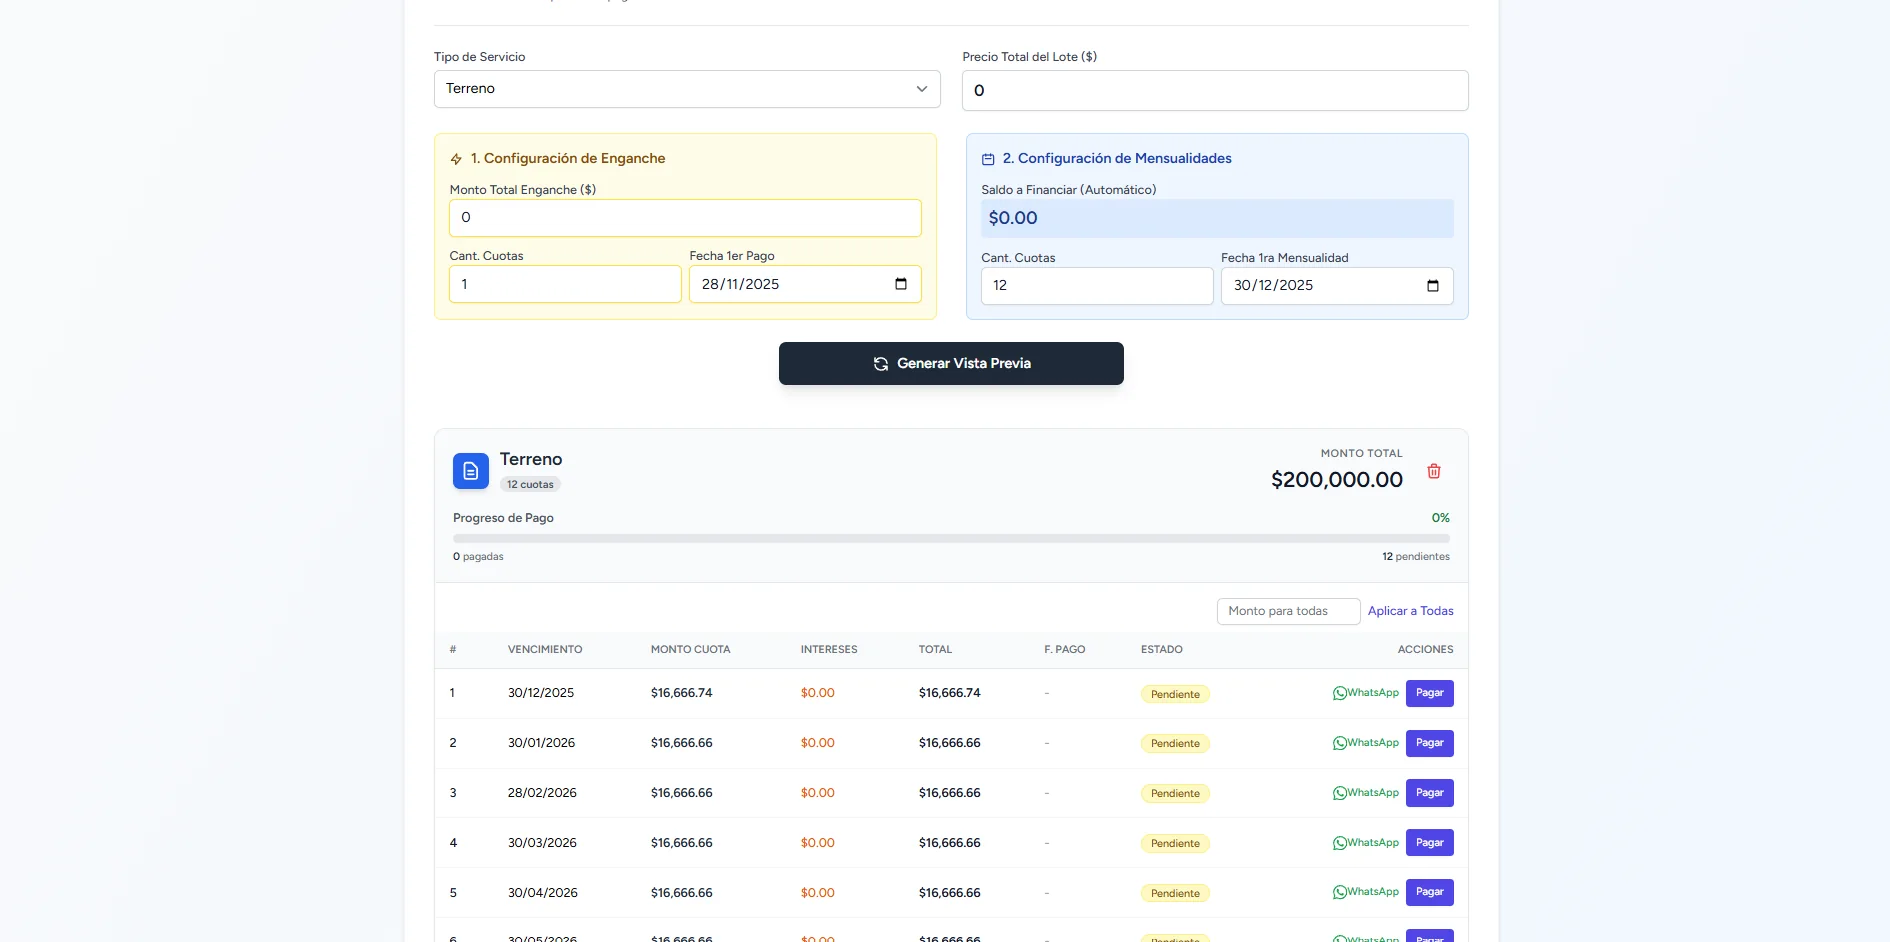Click the 12 pendientes label
The width and height of the screenshot is (1890, 942).
tap(1415, 557)
